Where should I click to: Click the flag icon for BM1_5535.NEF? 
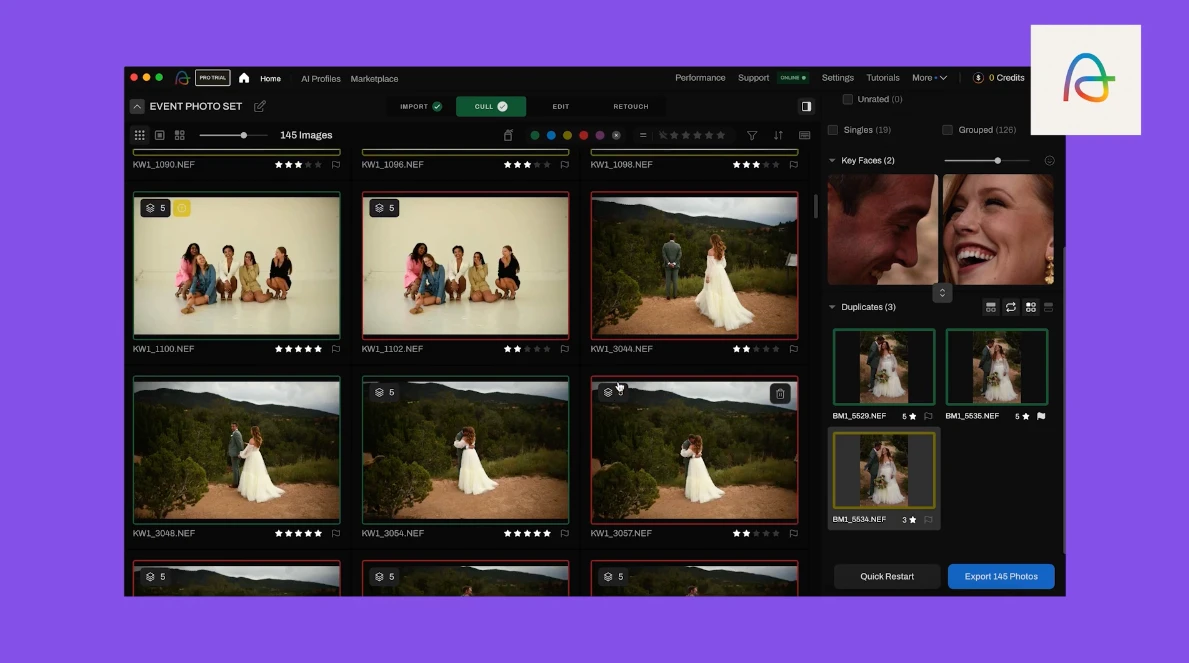click(1041, 416)
